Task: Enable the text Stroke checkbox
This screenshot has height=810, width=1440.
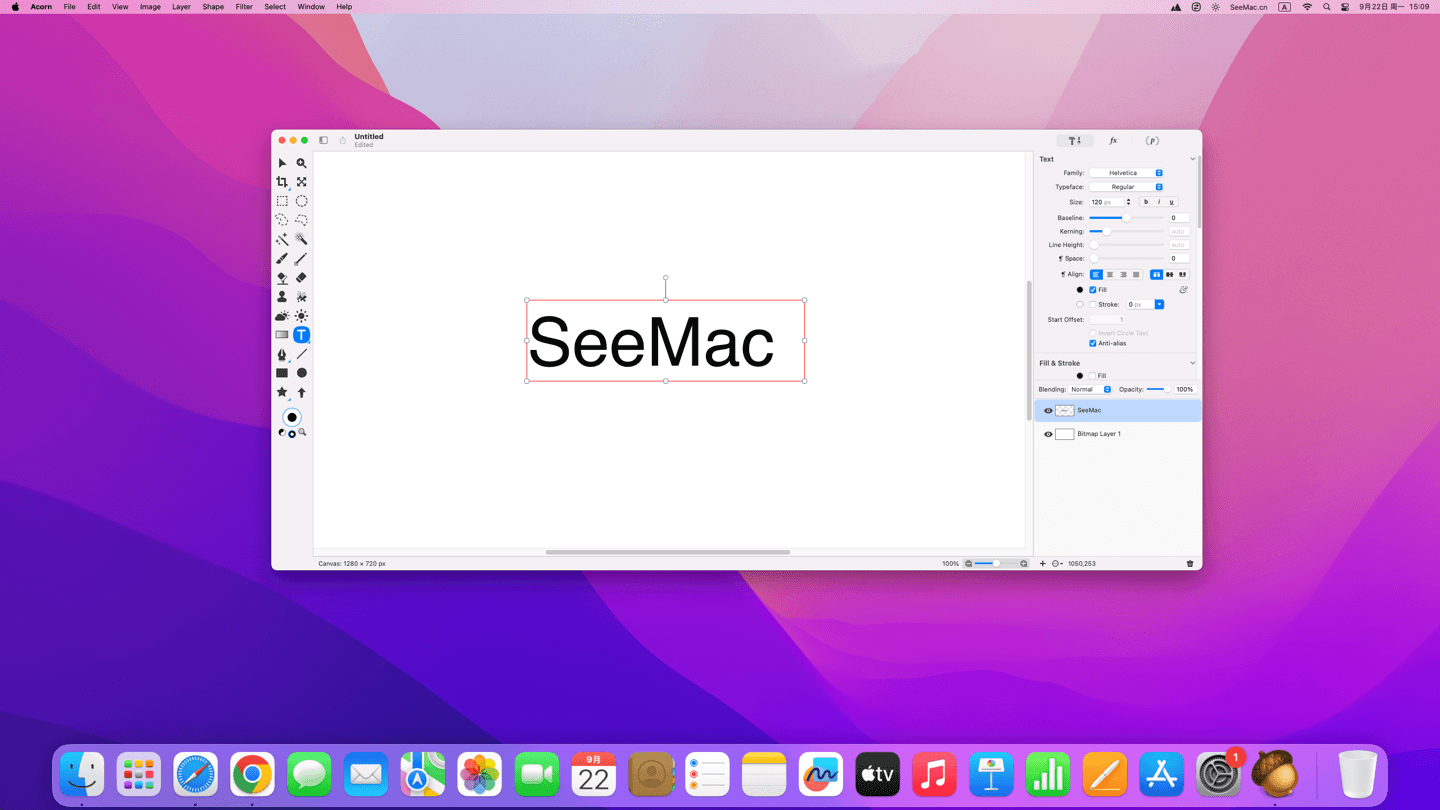Action: pyautogui.click(x=1093, y=304)
